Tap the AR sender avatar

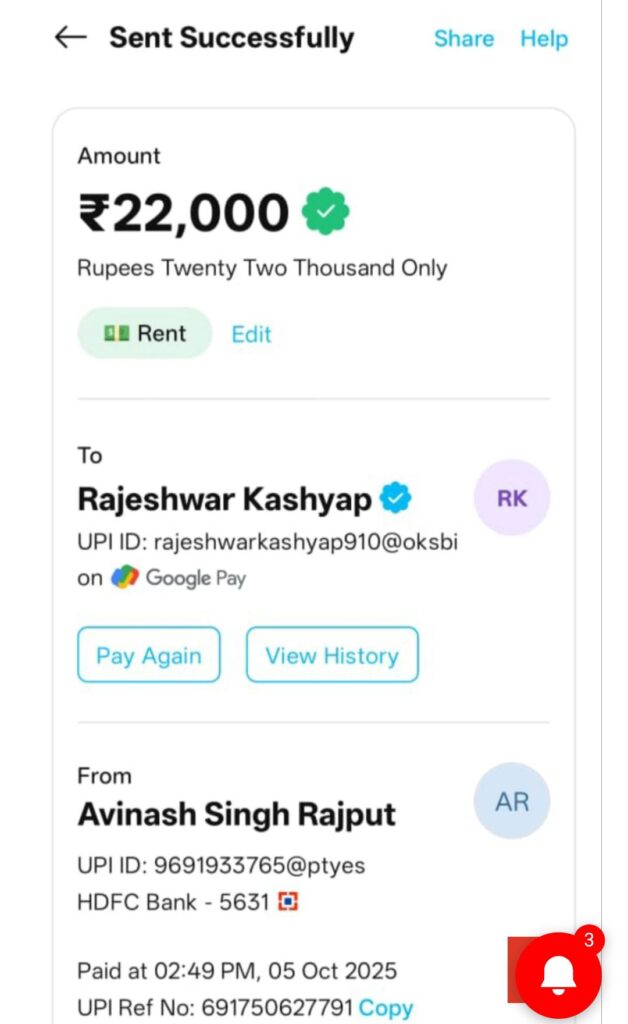[x=511, y=801]
